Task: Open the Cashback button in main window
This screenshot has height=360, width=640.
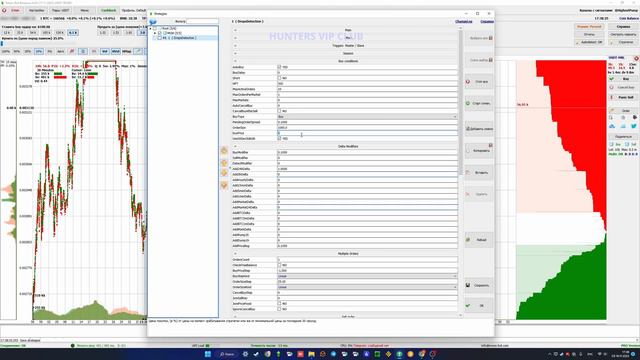Action: (109, 10)
